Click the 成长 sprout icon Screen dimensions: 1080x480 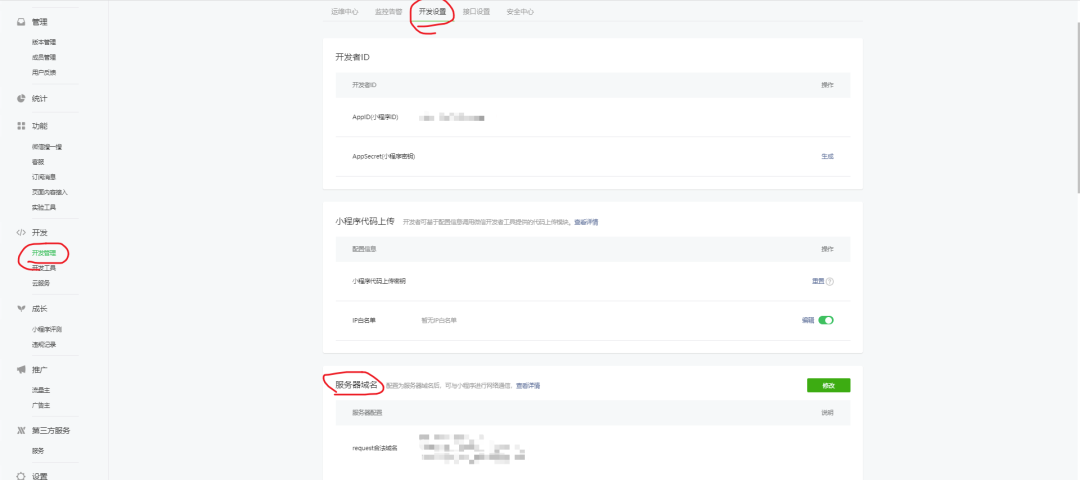[21, 309]
